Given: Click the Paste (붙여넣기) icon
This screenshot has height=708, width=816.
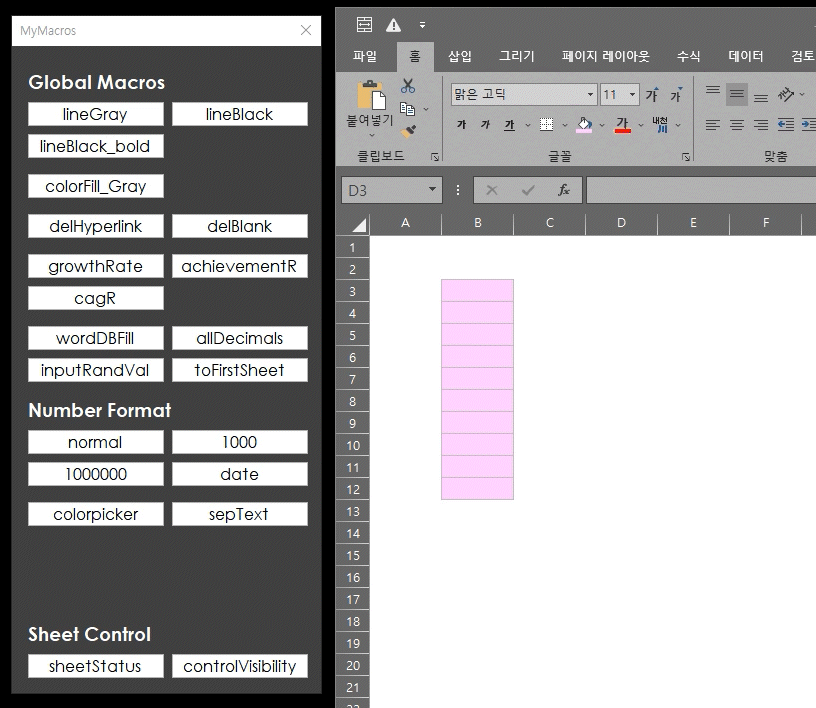Looking at the screenshot, I should coord(371,95).
